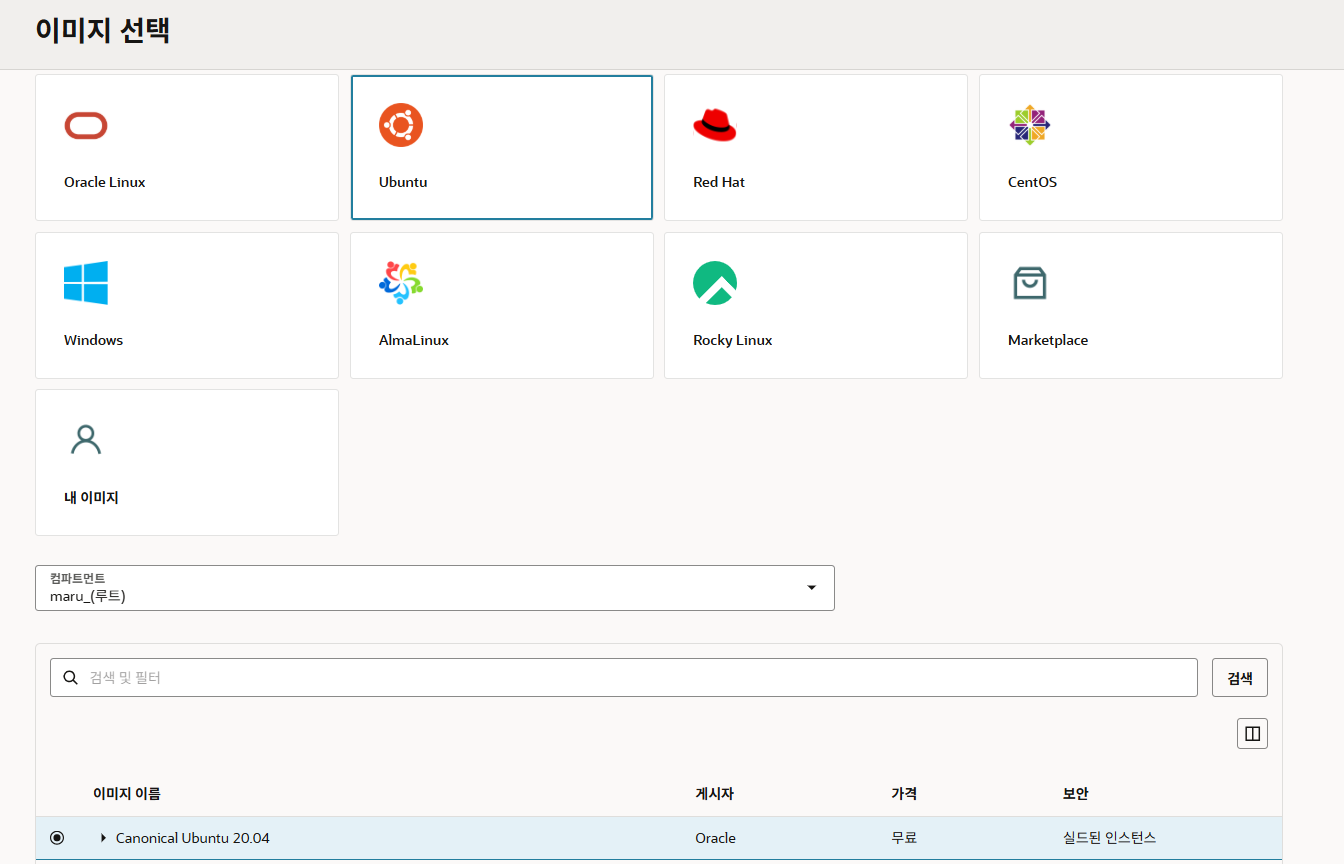Click the 보안 column header
This screenshot has height=864, width=1344.
tap(1075, 794)
